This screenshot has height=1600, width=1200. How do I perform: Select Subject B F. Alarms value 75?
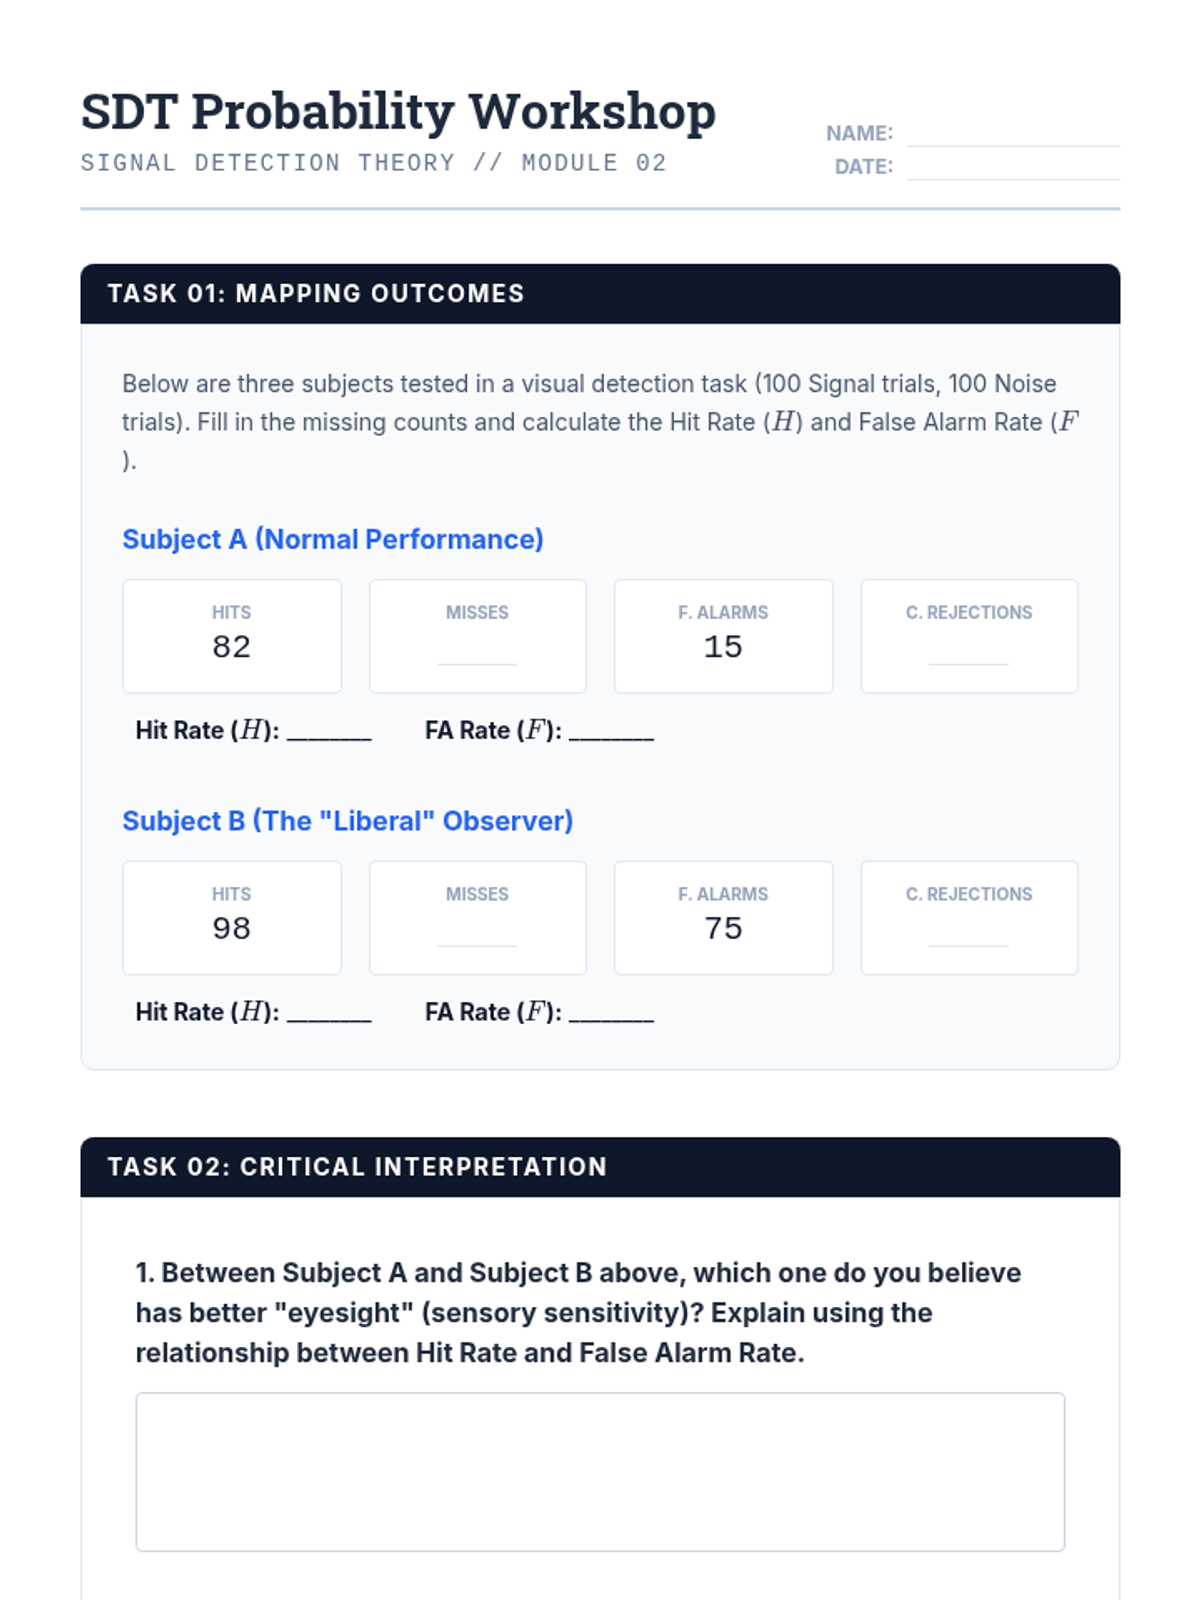[x=723, y=929]
